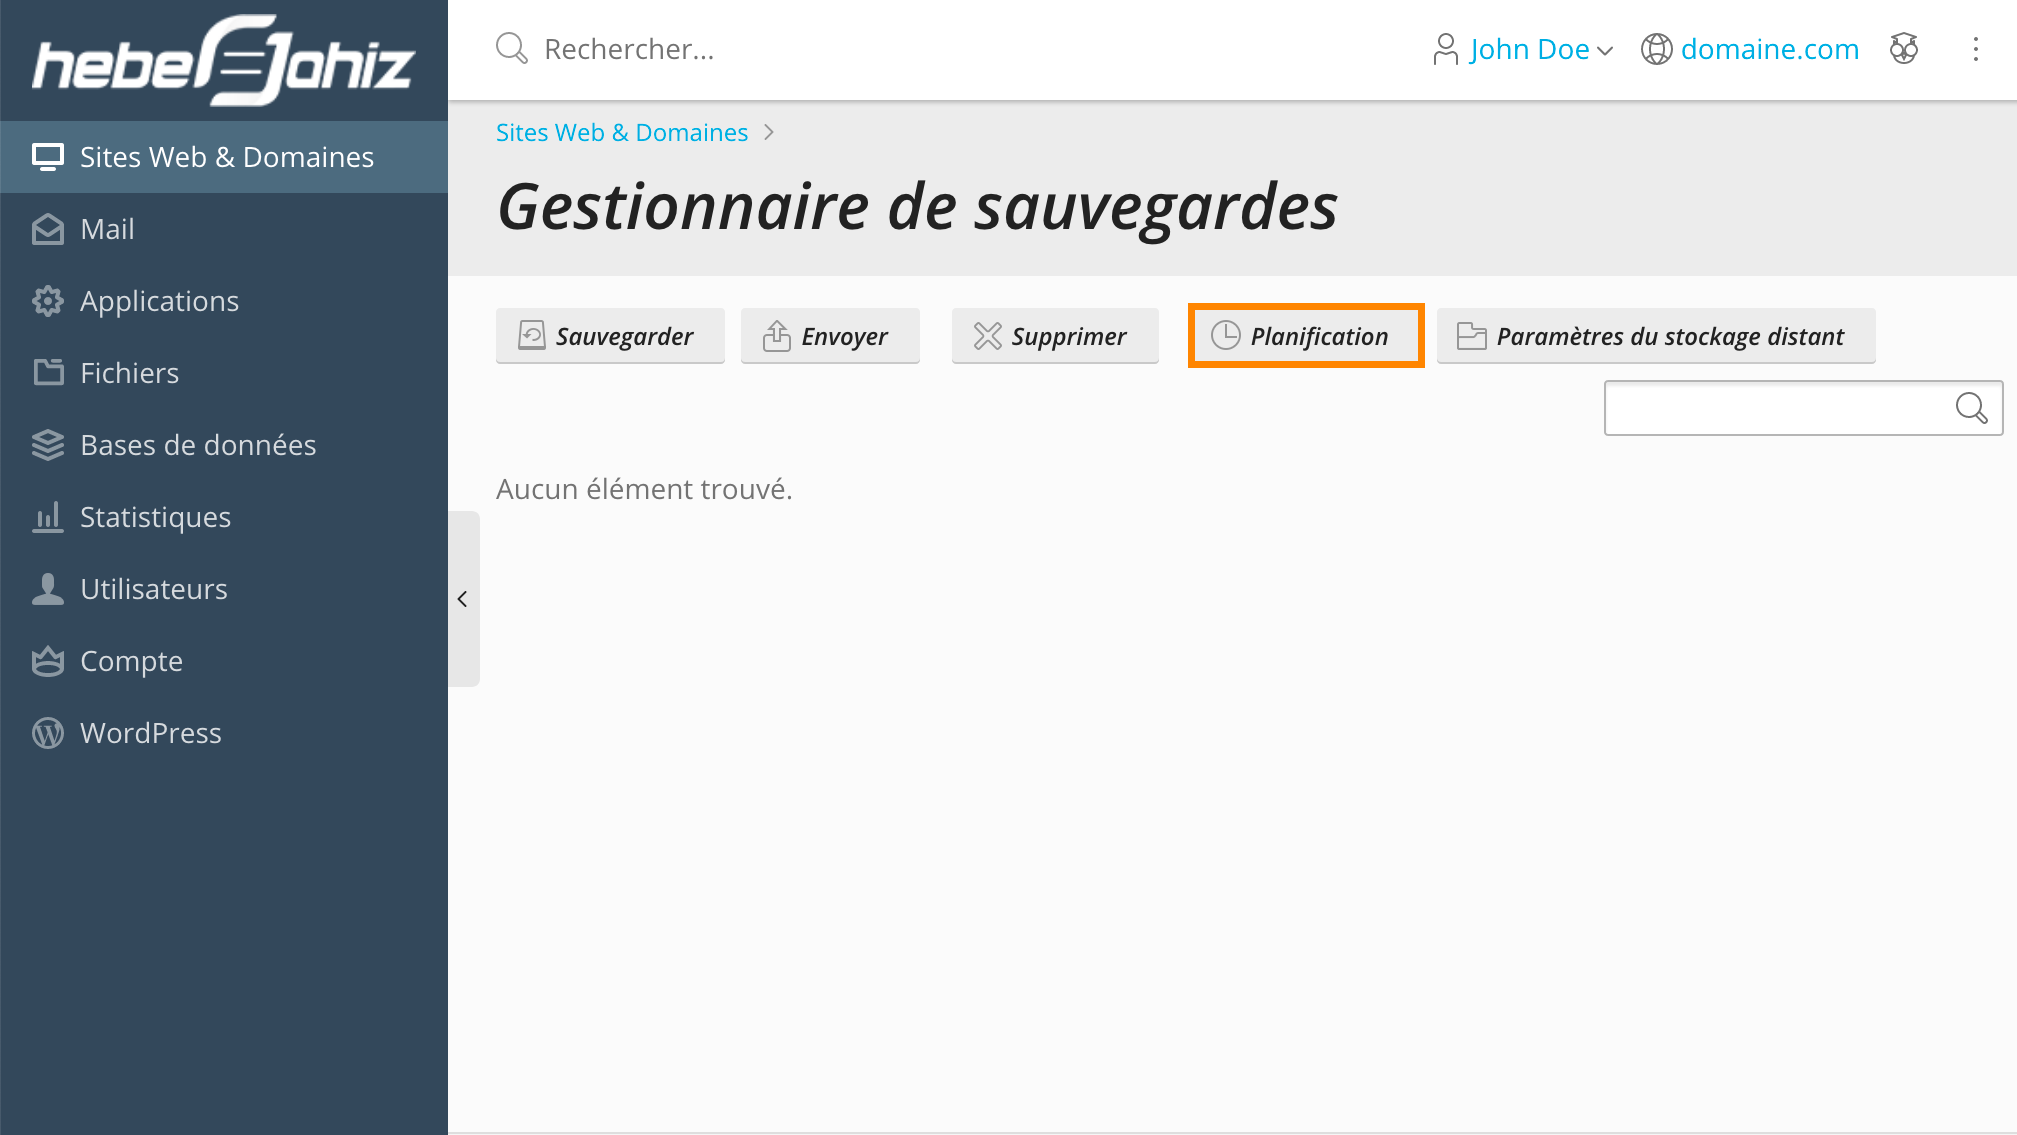Open Statistiques in the sidebar
Image resolution: width=2017 pixels, height=1135 pixels.
[224, 517]
